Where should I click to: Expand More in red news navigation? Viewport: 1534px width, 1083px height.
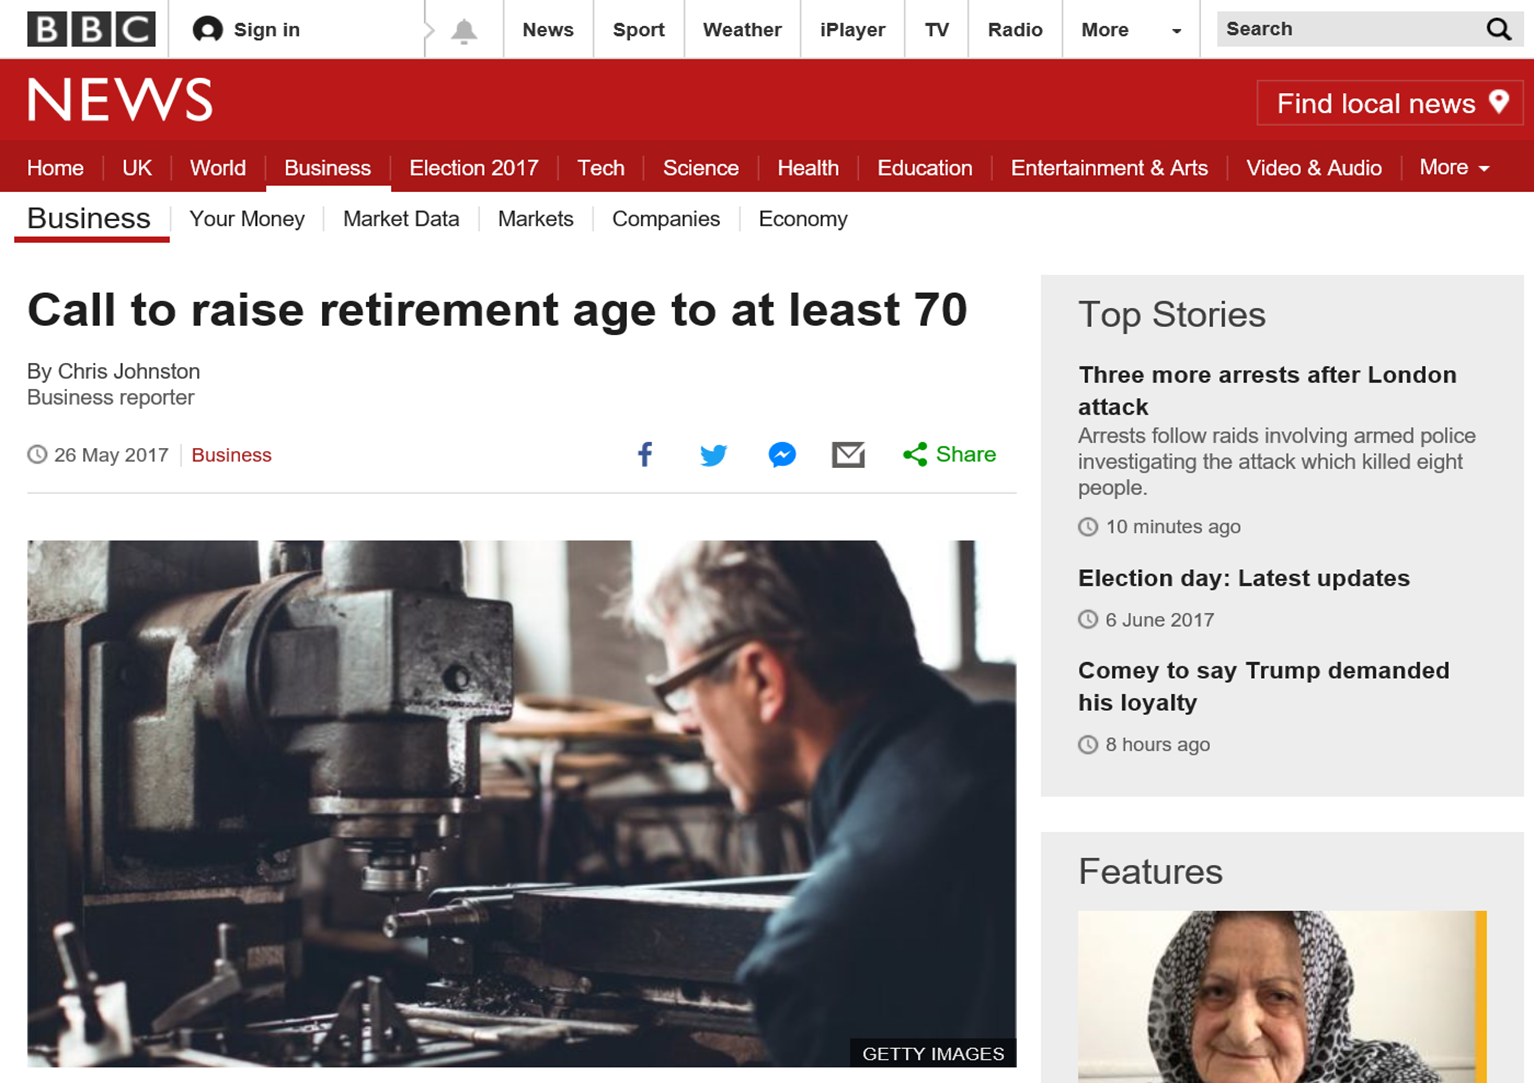(x=1454, y=168)
